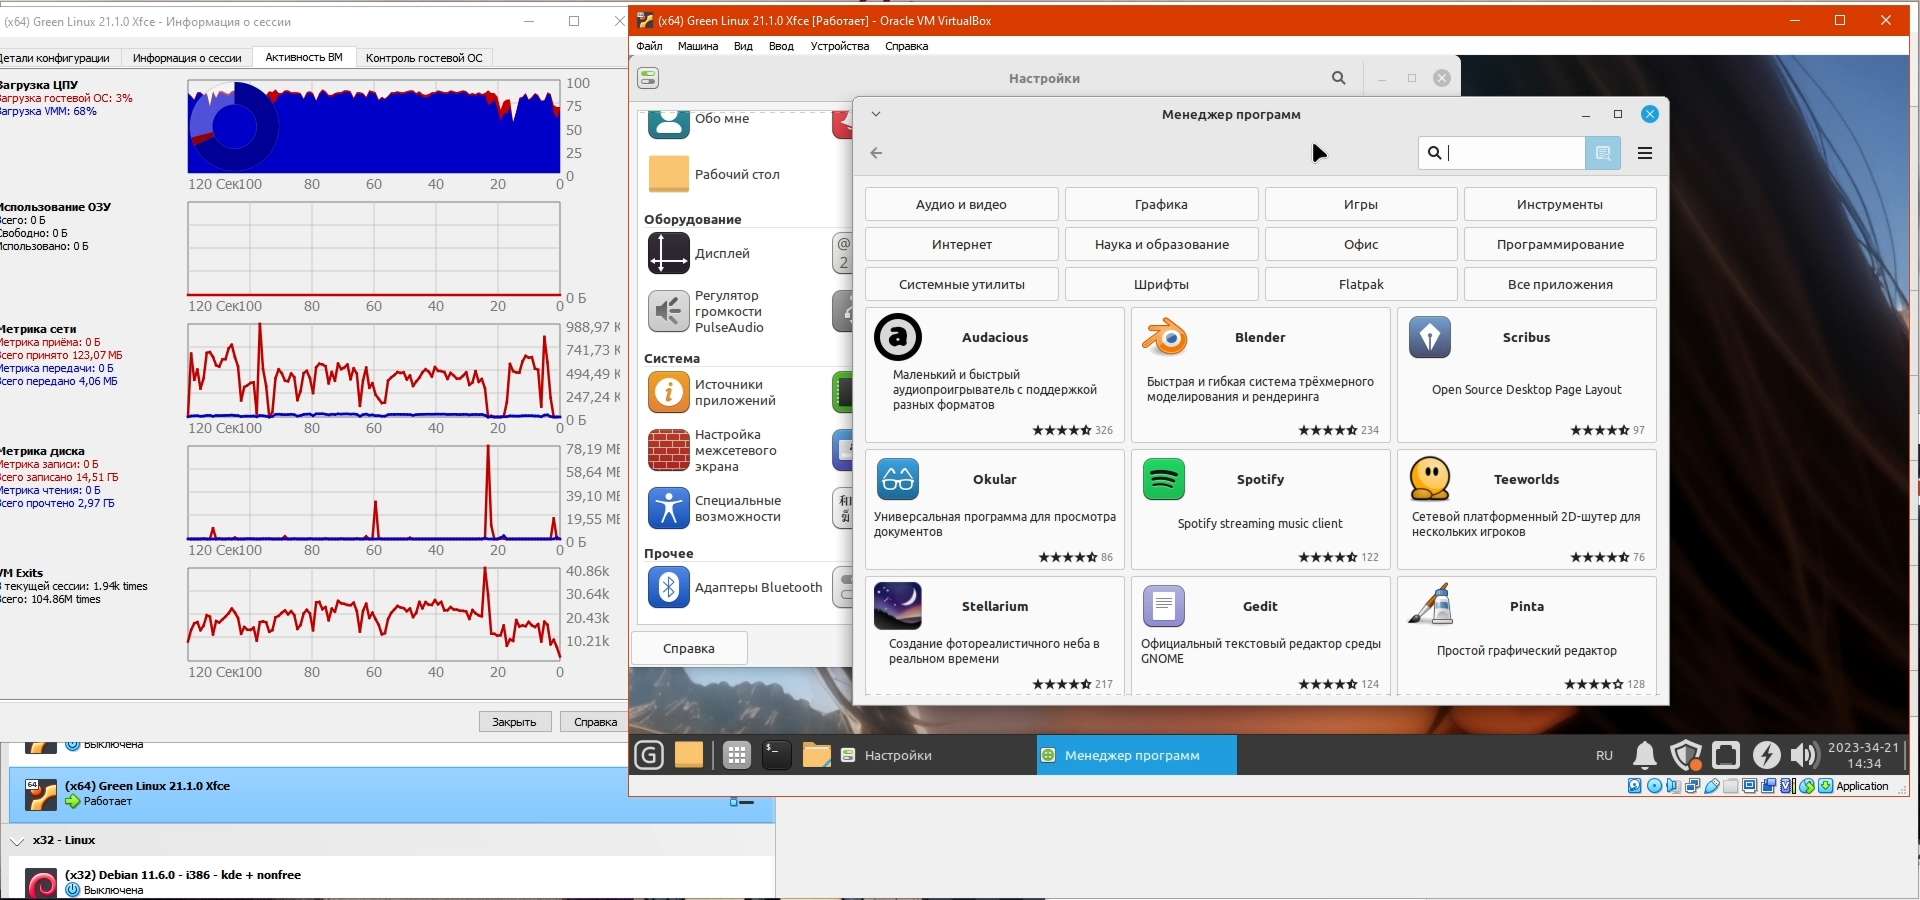Screen dimensions: 1920x900
Task: Click the optical disc indicator in status bar
Action: [1654, 786]
